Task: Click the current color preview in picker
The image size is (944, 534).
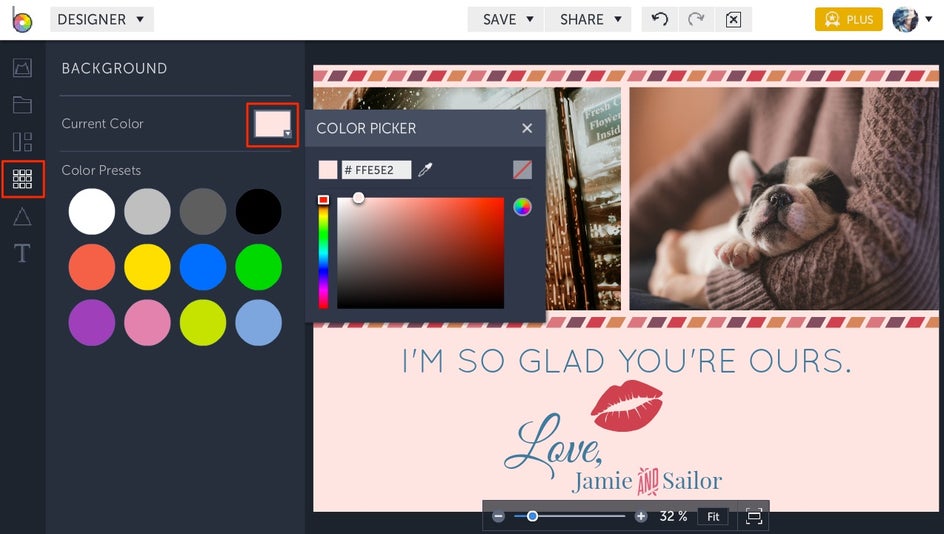Action: (328, 170)
